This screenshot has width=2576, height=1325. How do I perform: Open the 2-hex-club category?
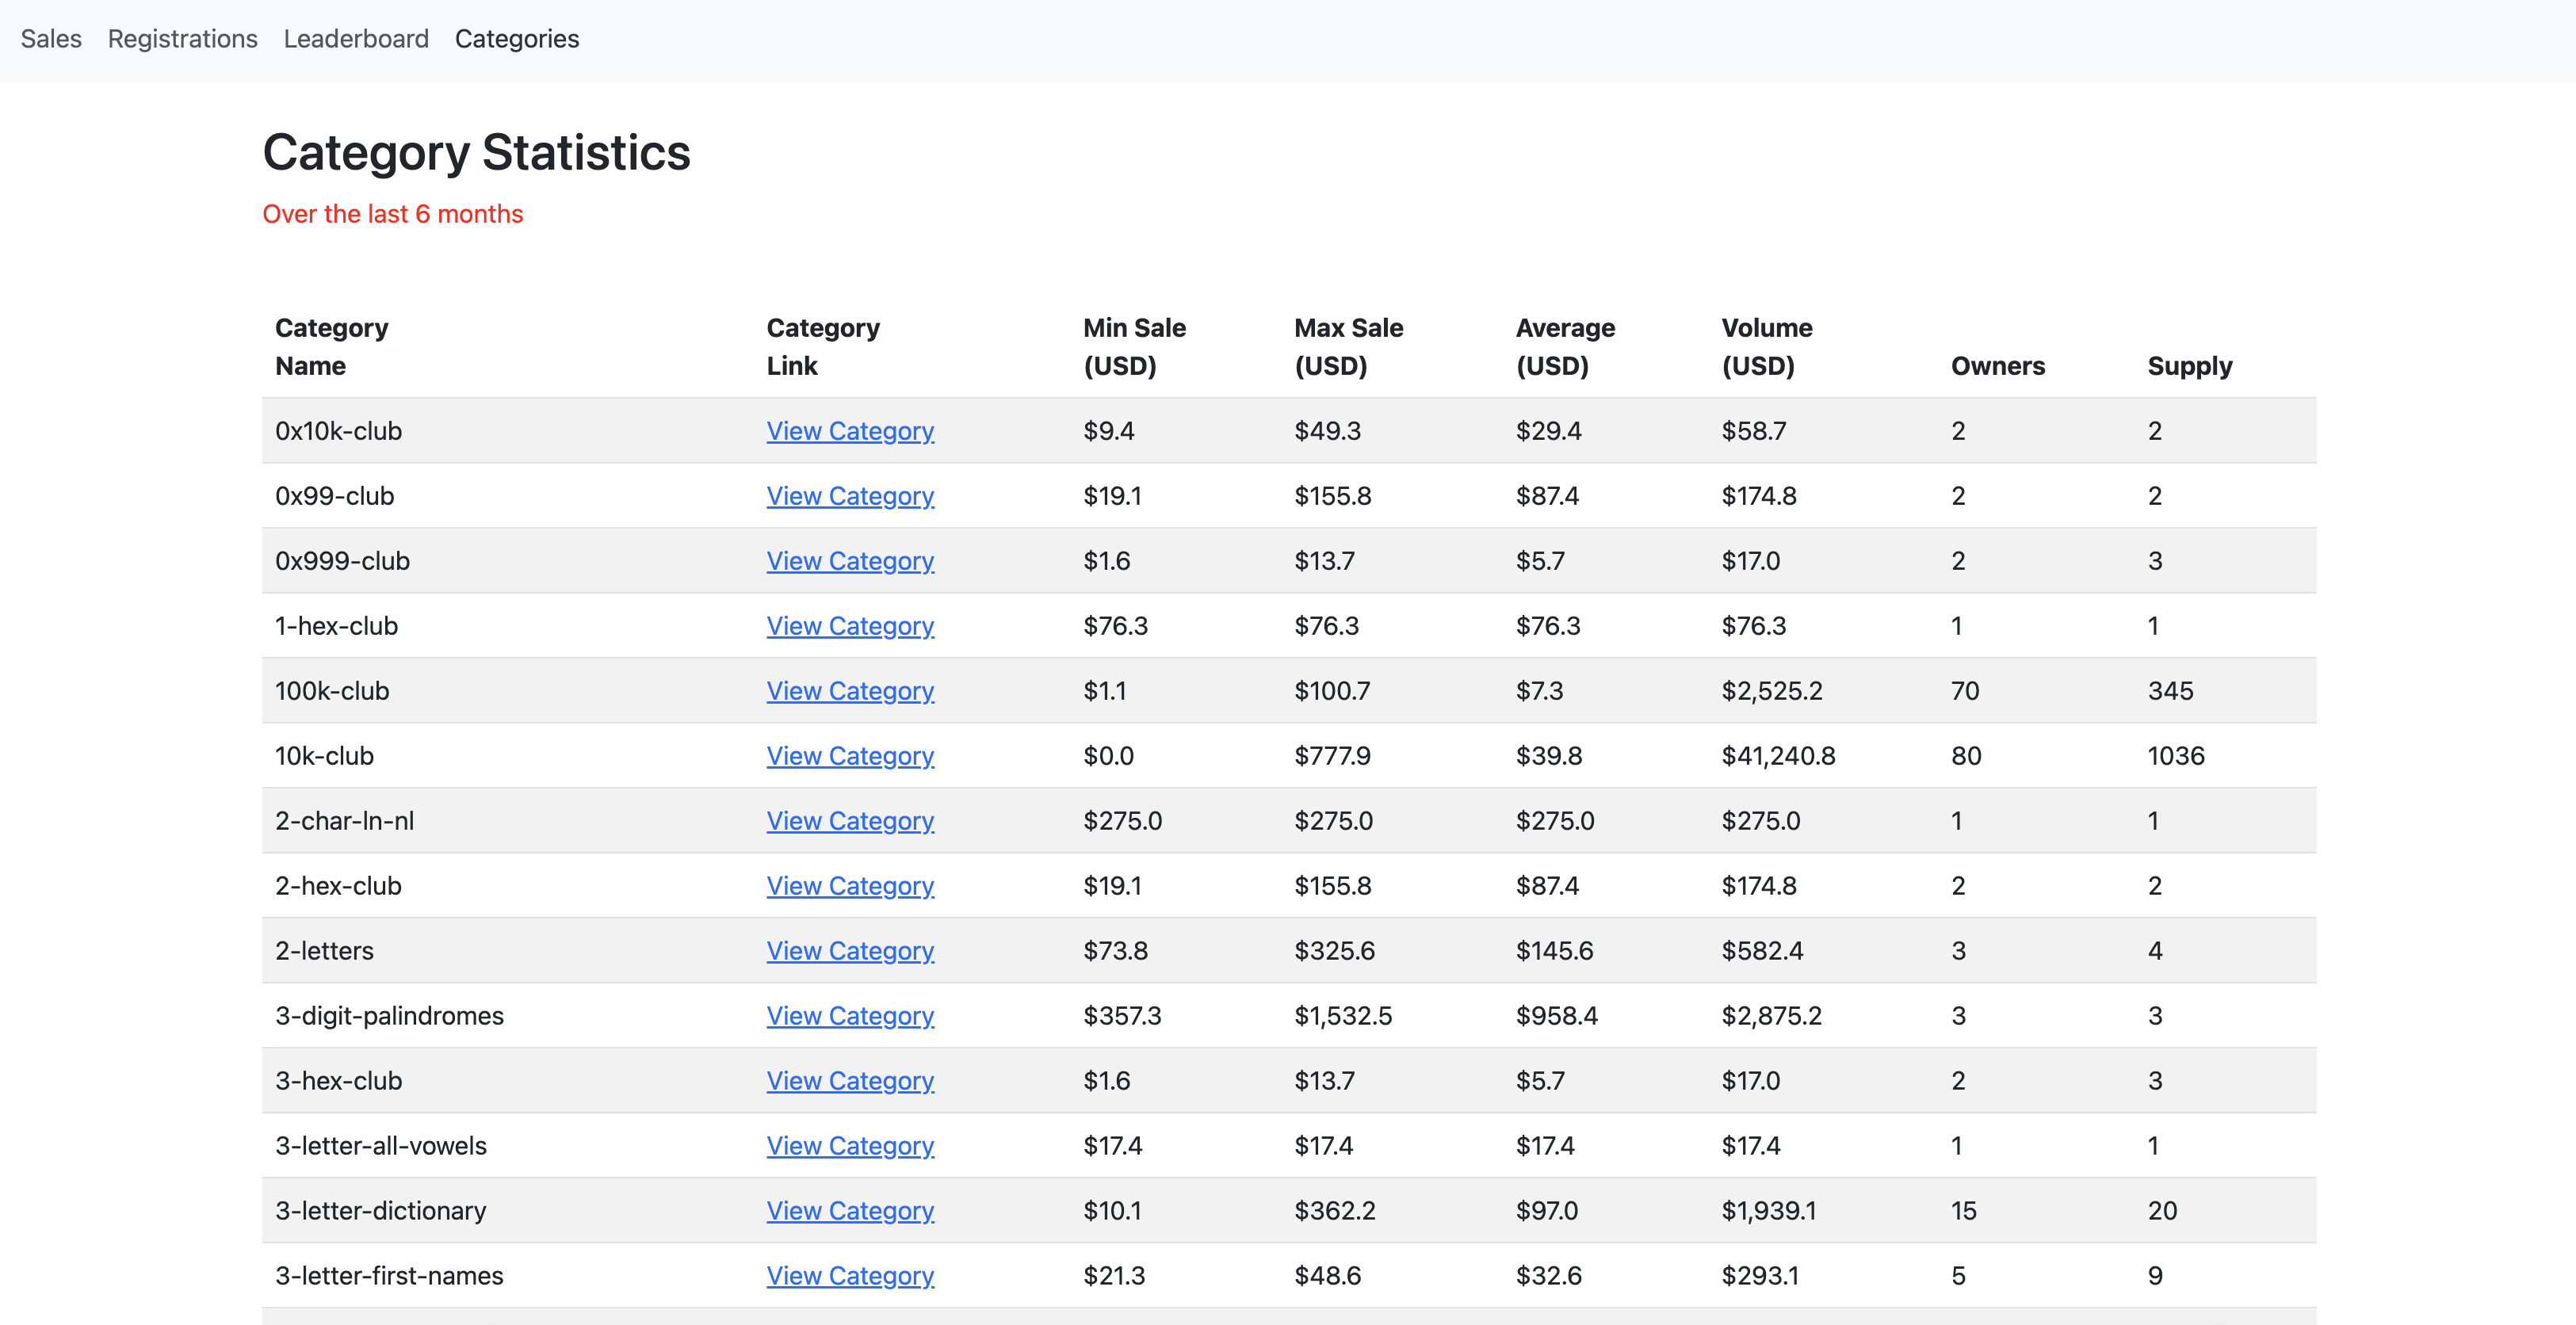850,885
